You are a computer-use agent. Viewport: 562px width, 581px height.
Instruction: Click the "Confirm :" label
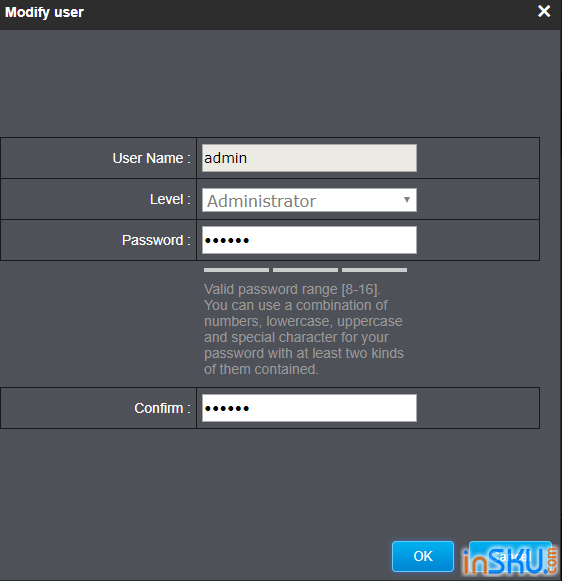(162, 408)
